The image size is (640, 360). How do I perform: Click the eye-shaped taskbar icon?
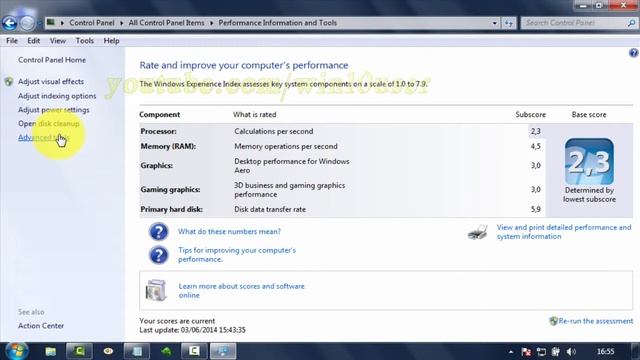point(108,351)
